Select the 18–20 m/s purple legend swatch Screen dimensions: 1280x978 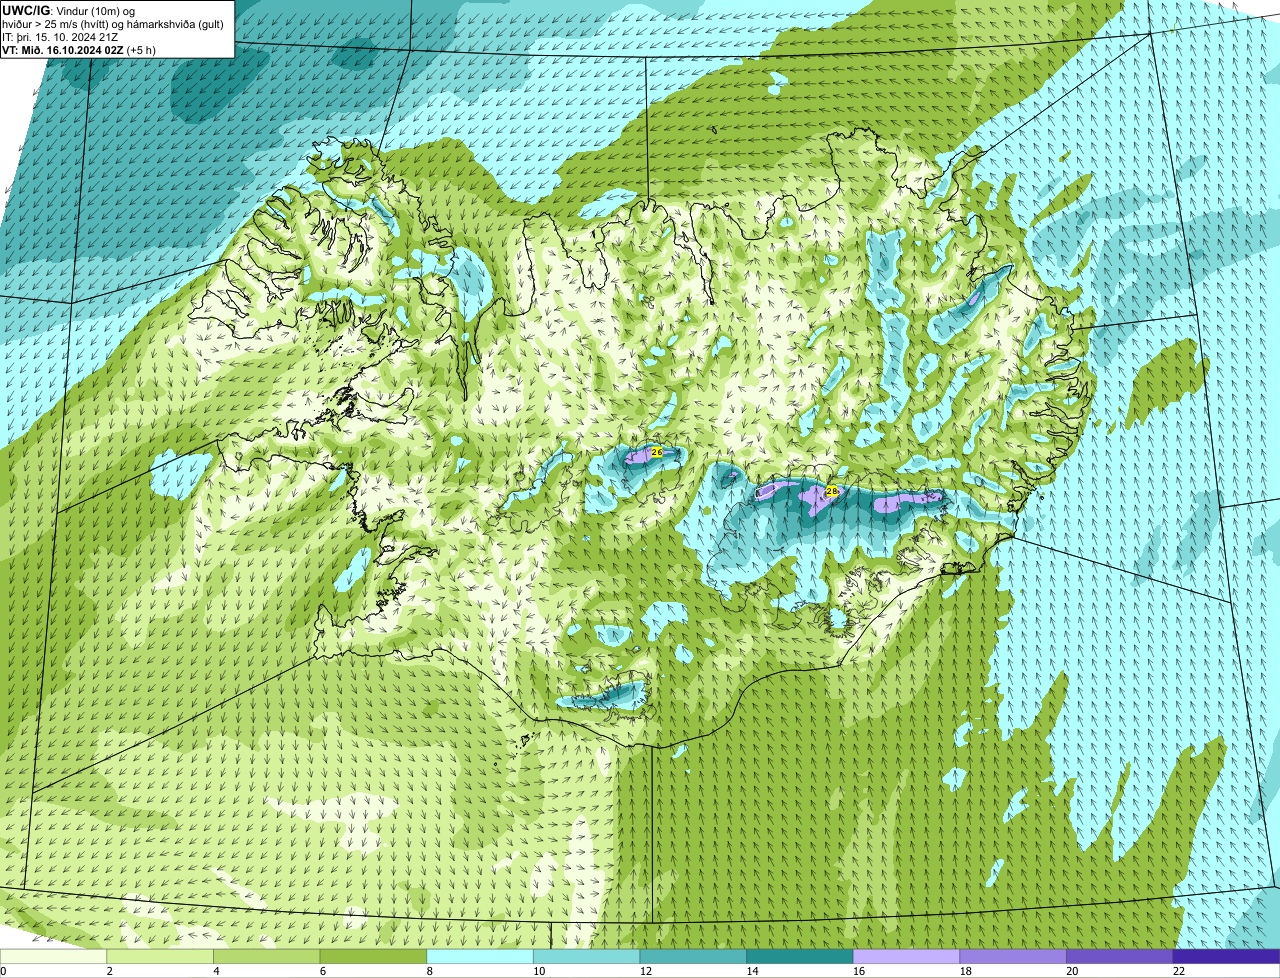(x=1013, y=956)
